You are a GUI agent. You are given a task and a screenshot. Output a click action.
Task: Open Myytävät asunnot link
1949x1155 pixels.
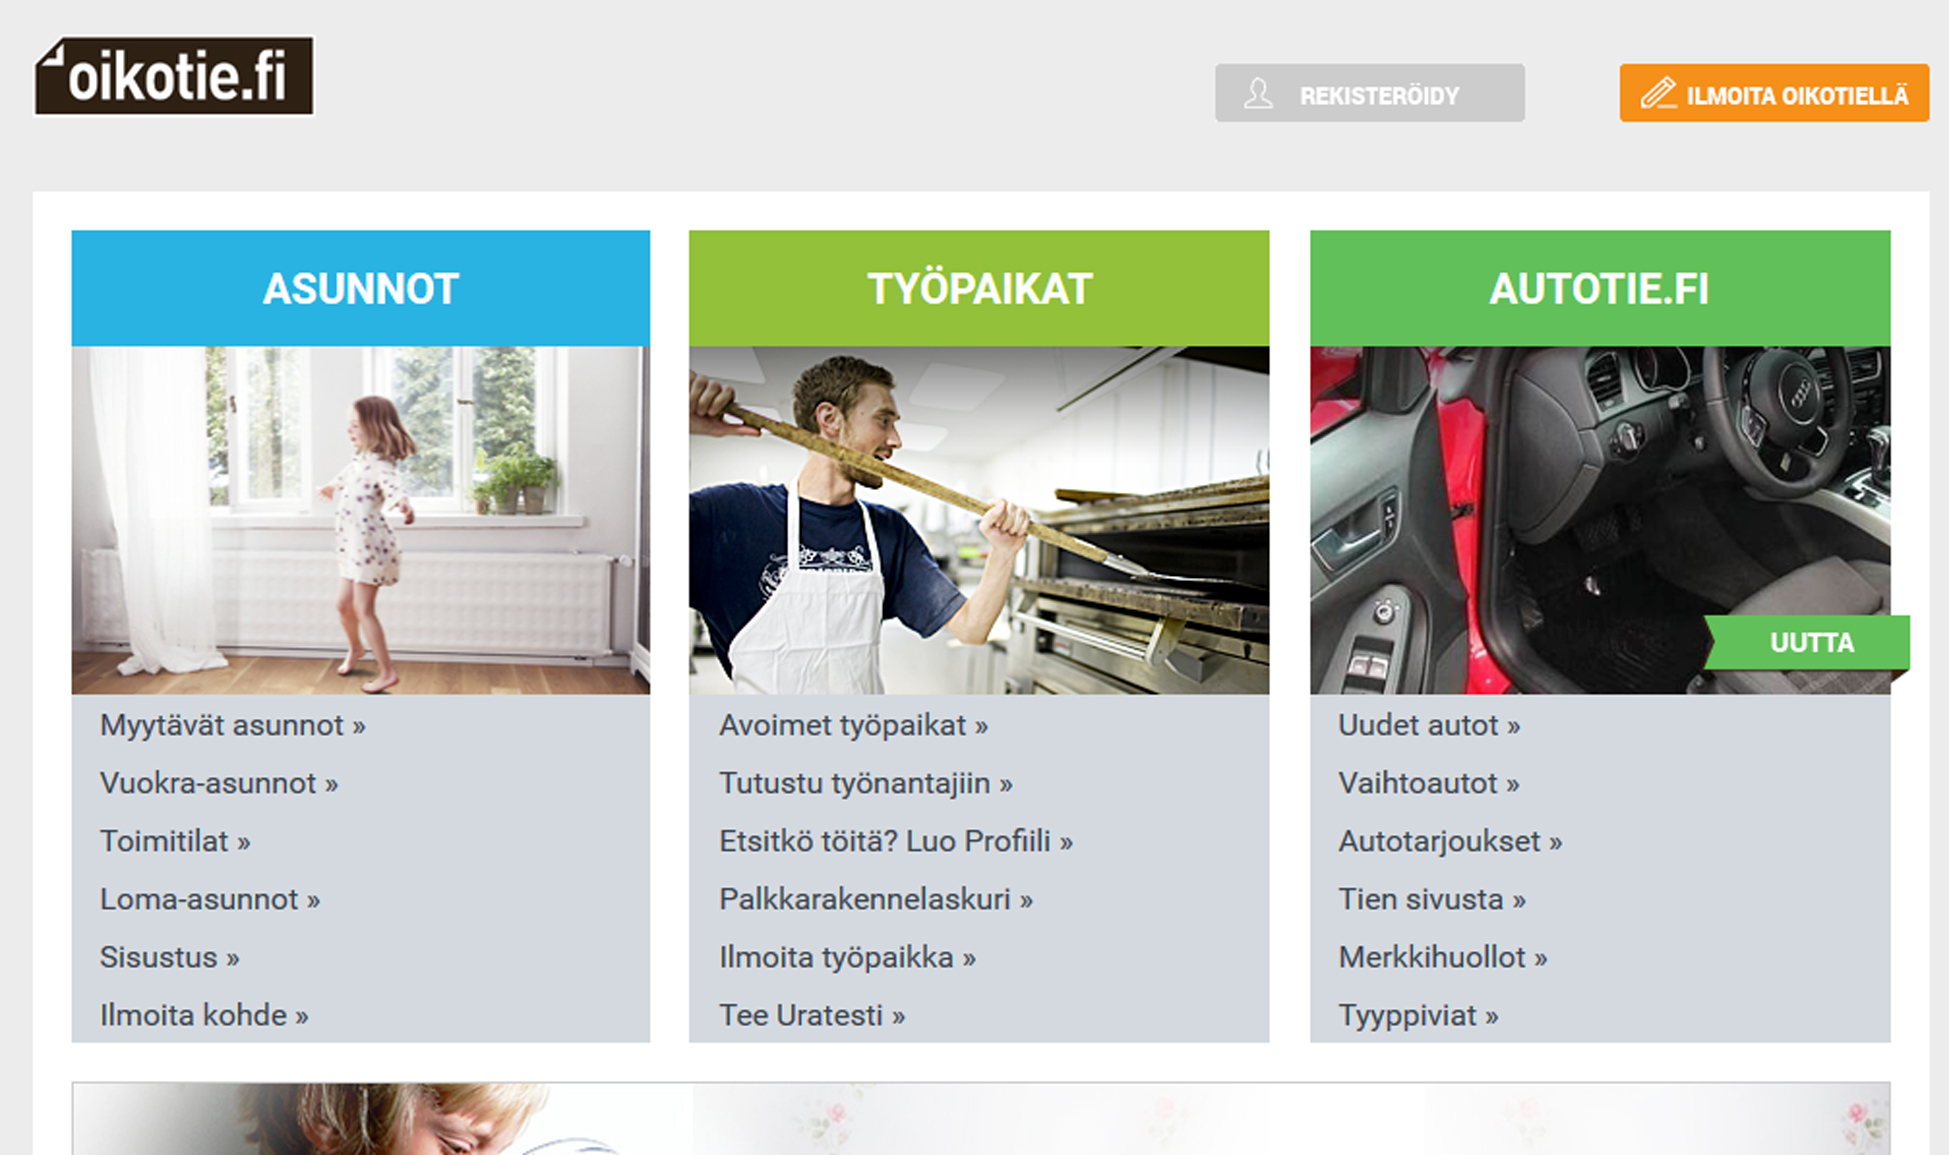coord(233,725)
